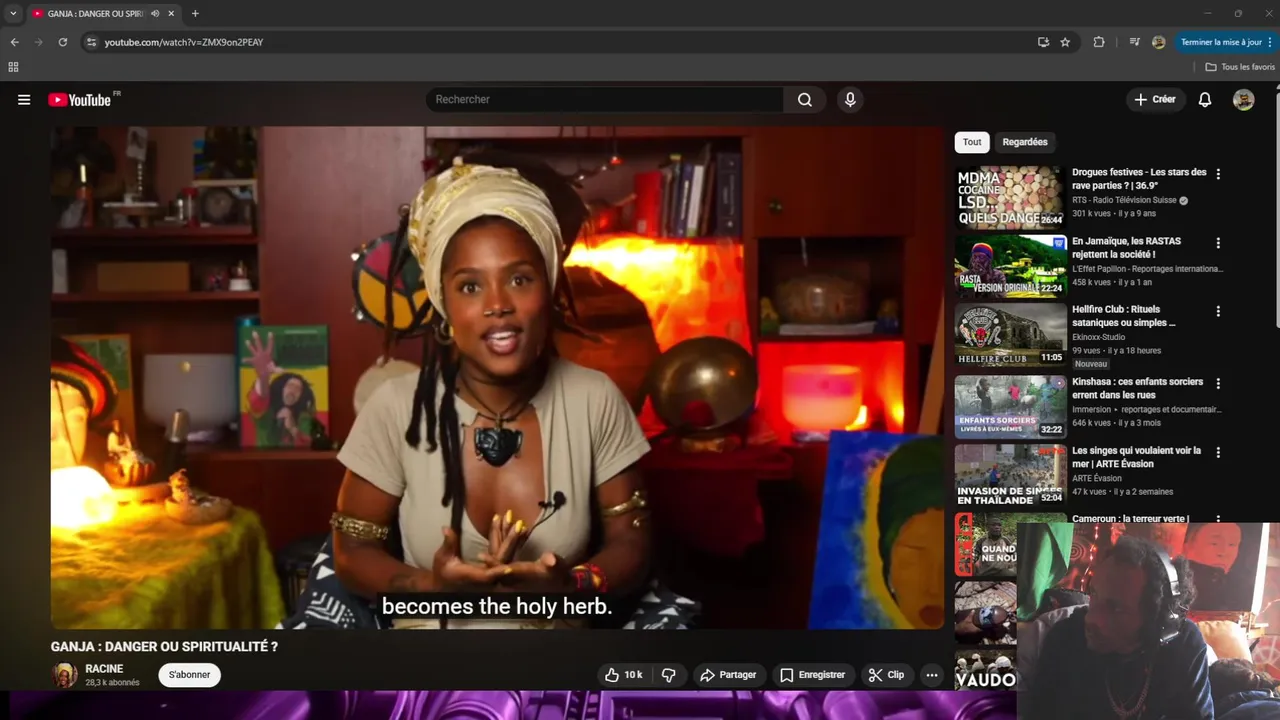Click 'ARTE Évasion' channel name

pos(1097,478)
